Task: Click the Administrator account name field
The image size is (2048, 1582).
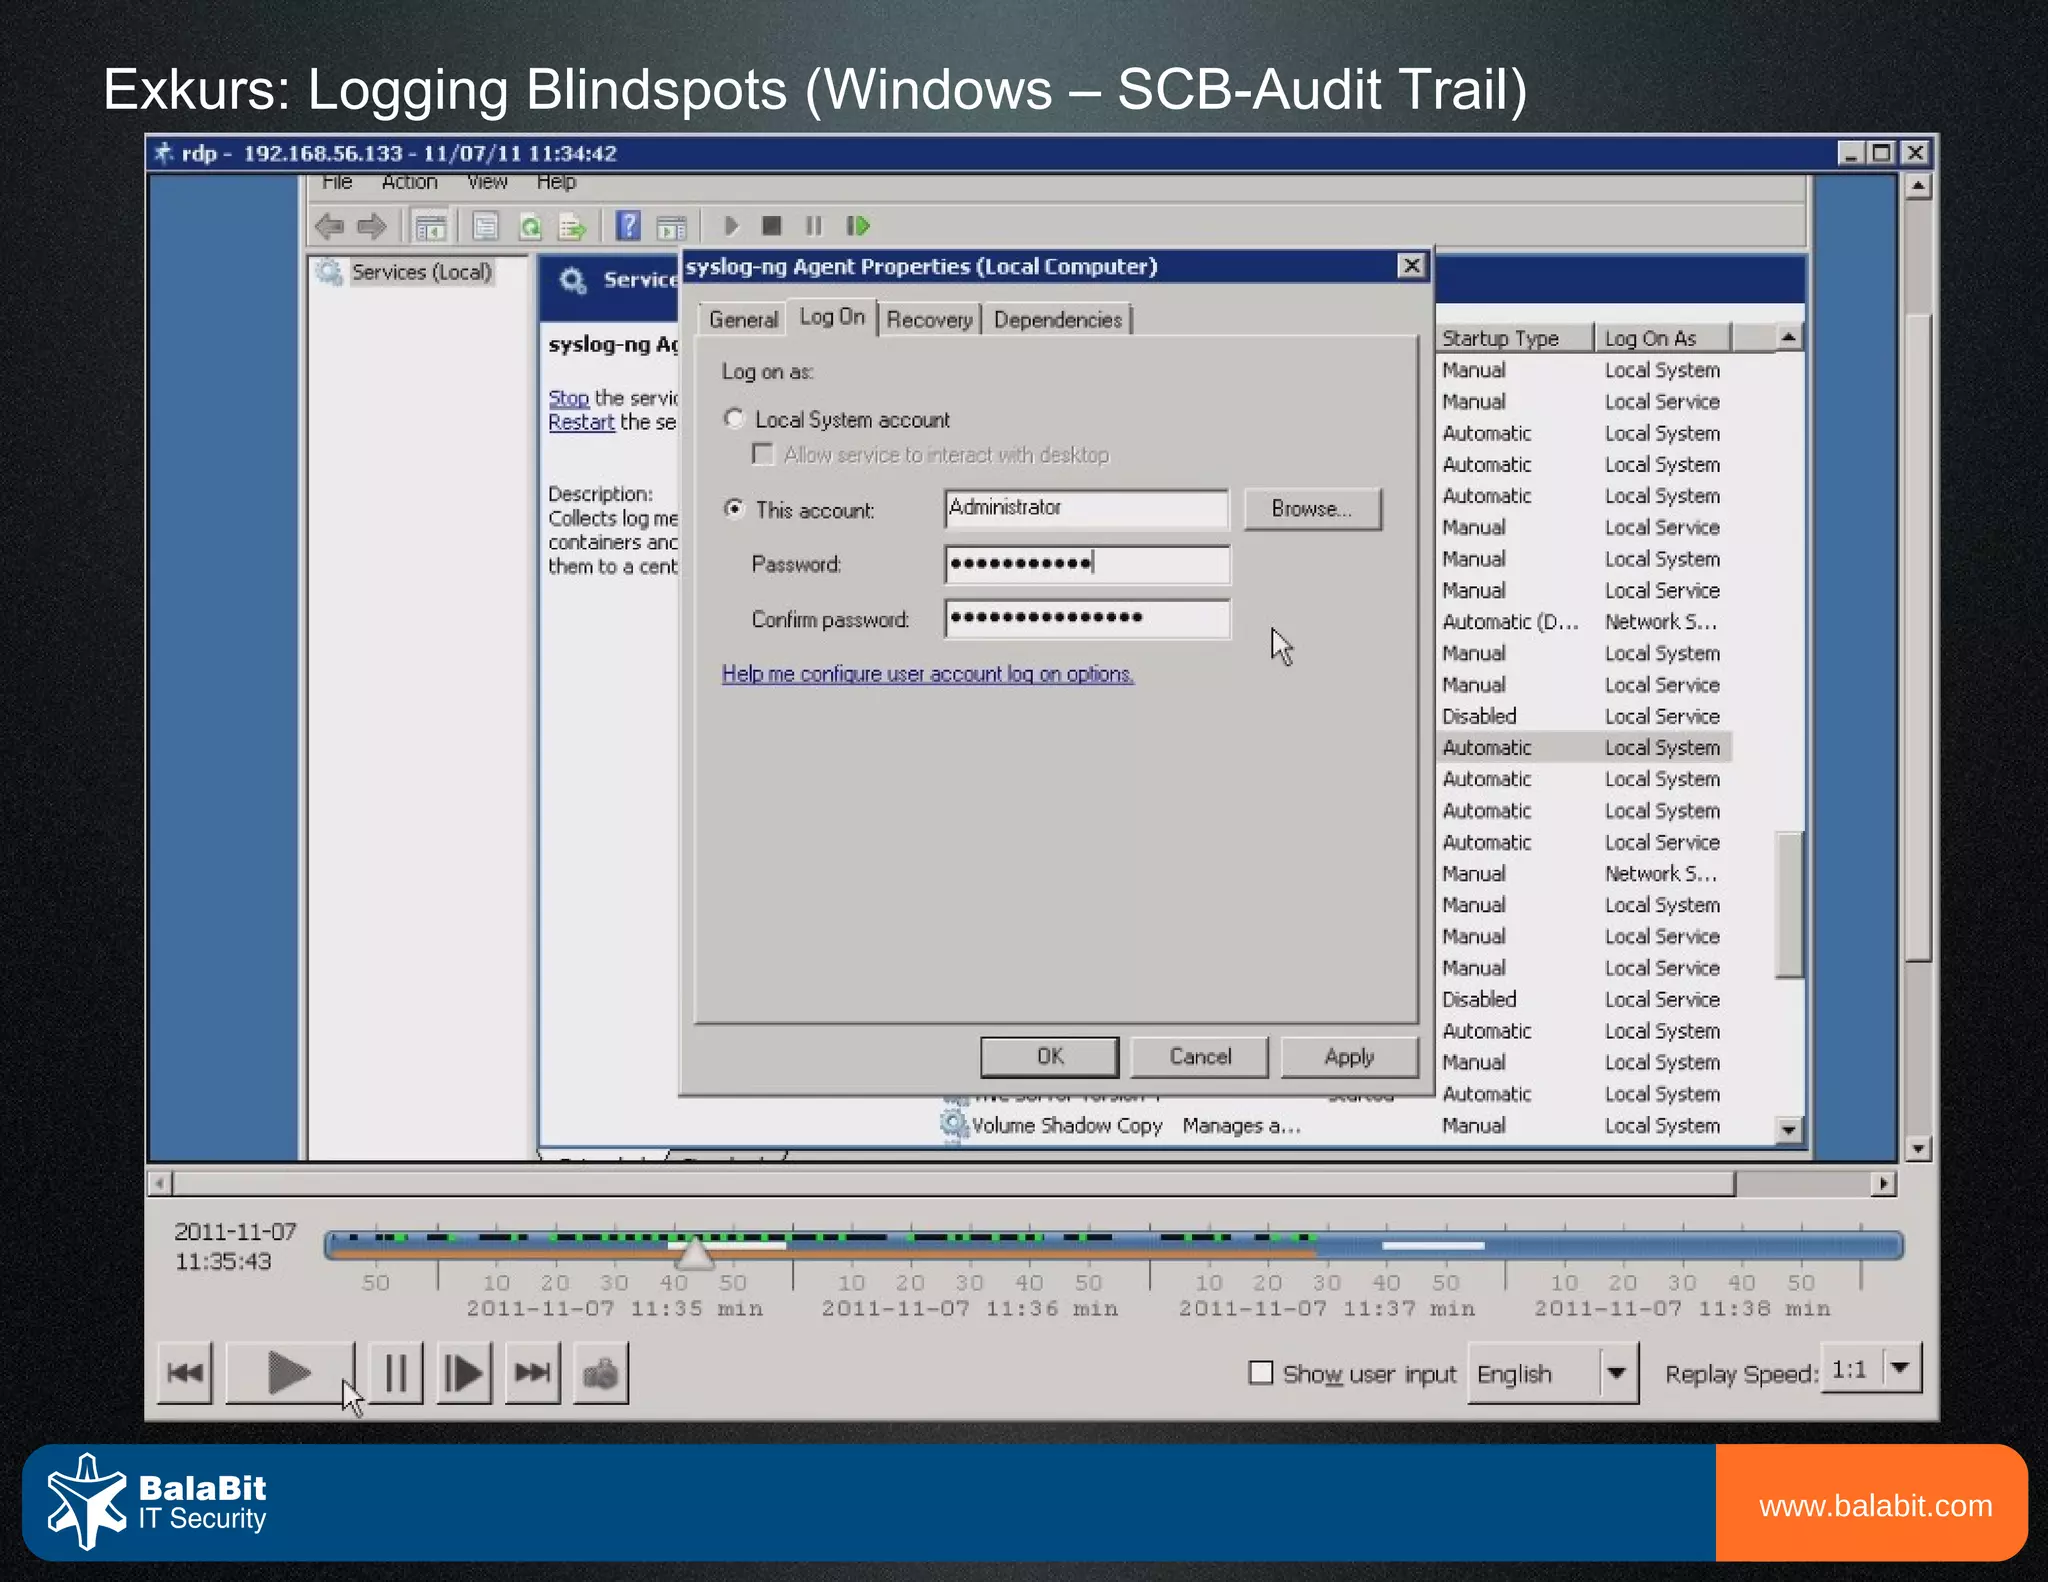Action: [x=1086, y=508]
